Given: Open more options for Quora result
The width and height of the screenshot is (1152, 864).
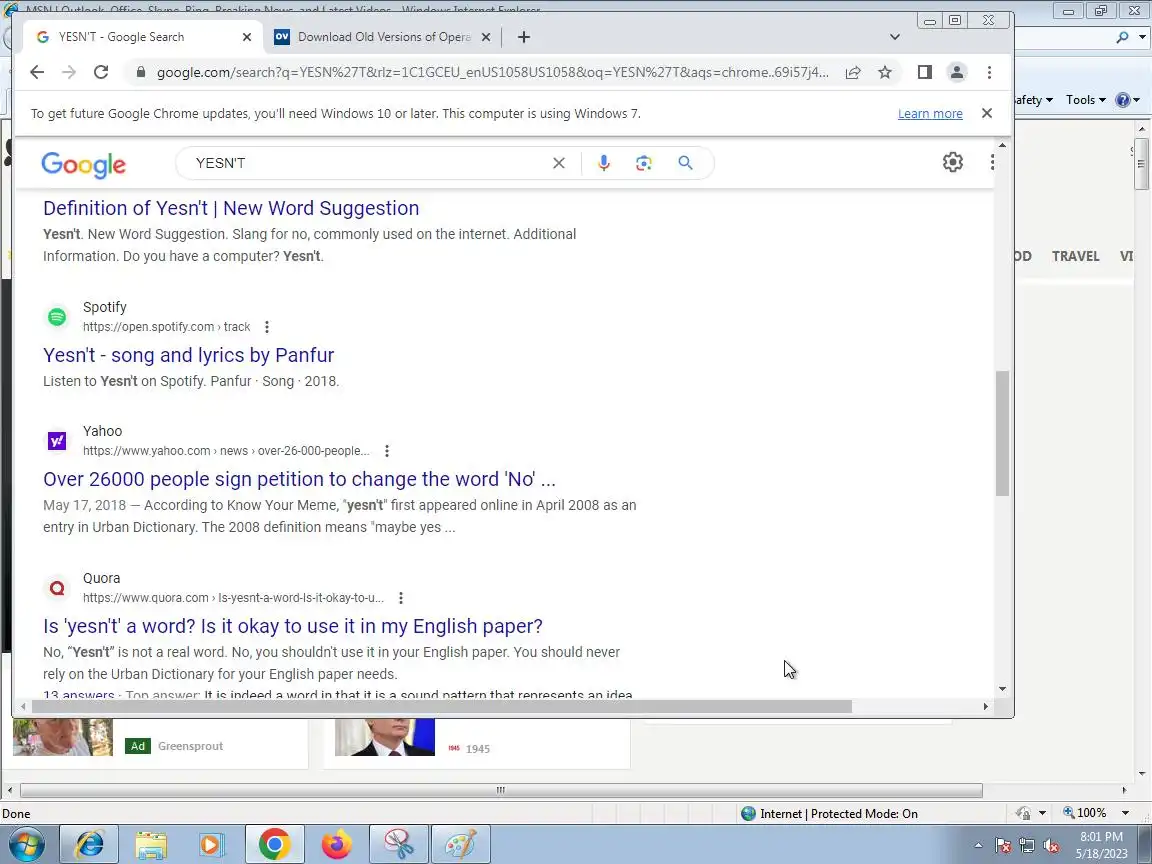Looking at the screenshot, I should [400, 598].
